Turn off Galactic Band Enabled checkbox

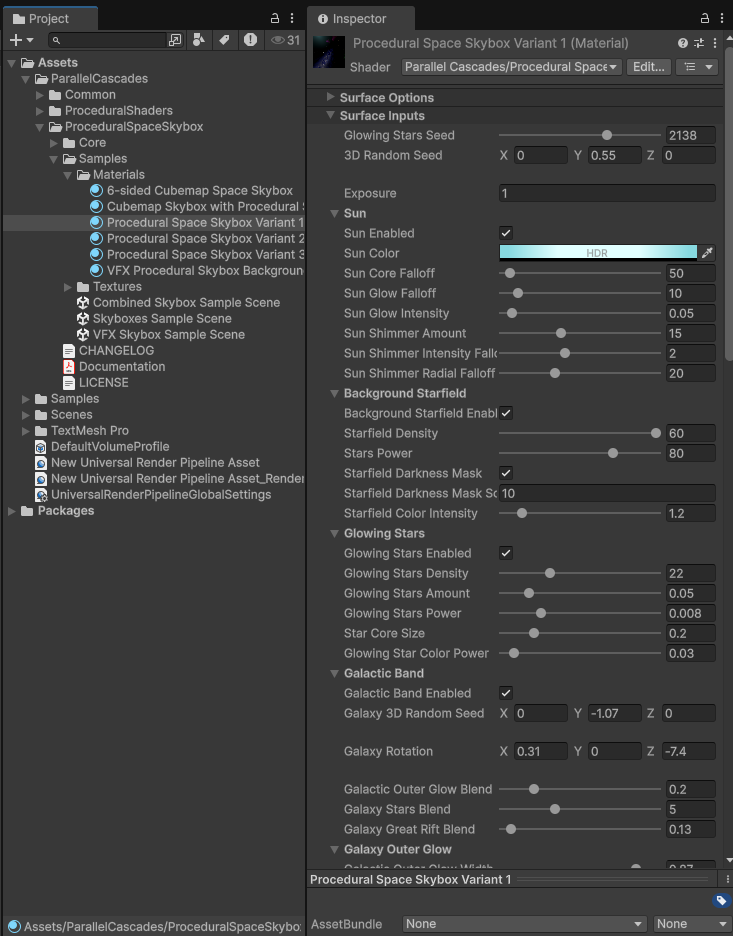pos(506,693)
